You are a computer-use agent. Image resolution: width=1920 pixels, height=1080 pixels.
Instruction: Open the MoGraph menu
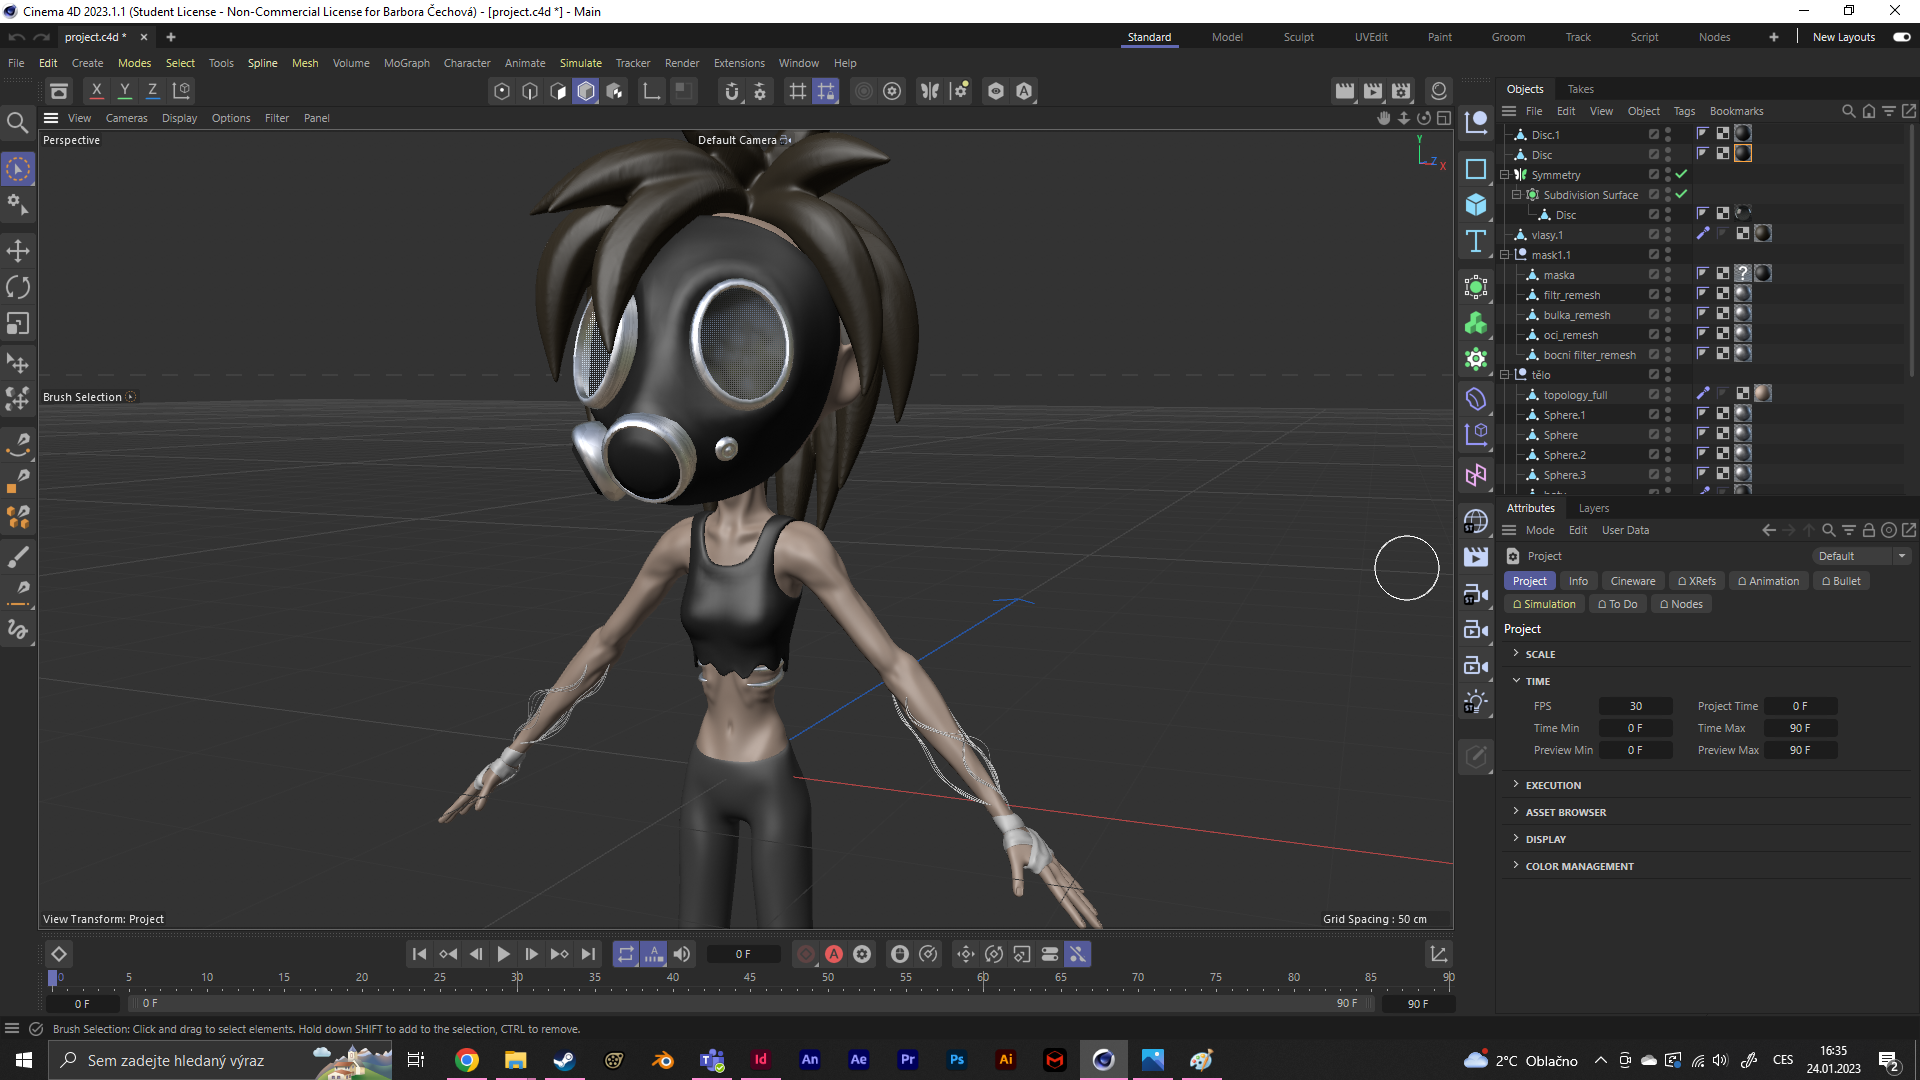click(x=406, y=63)
